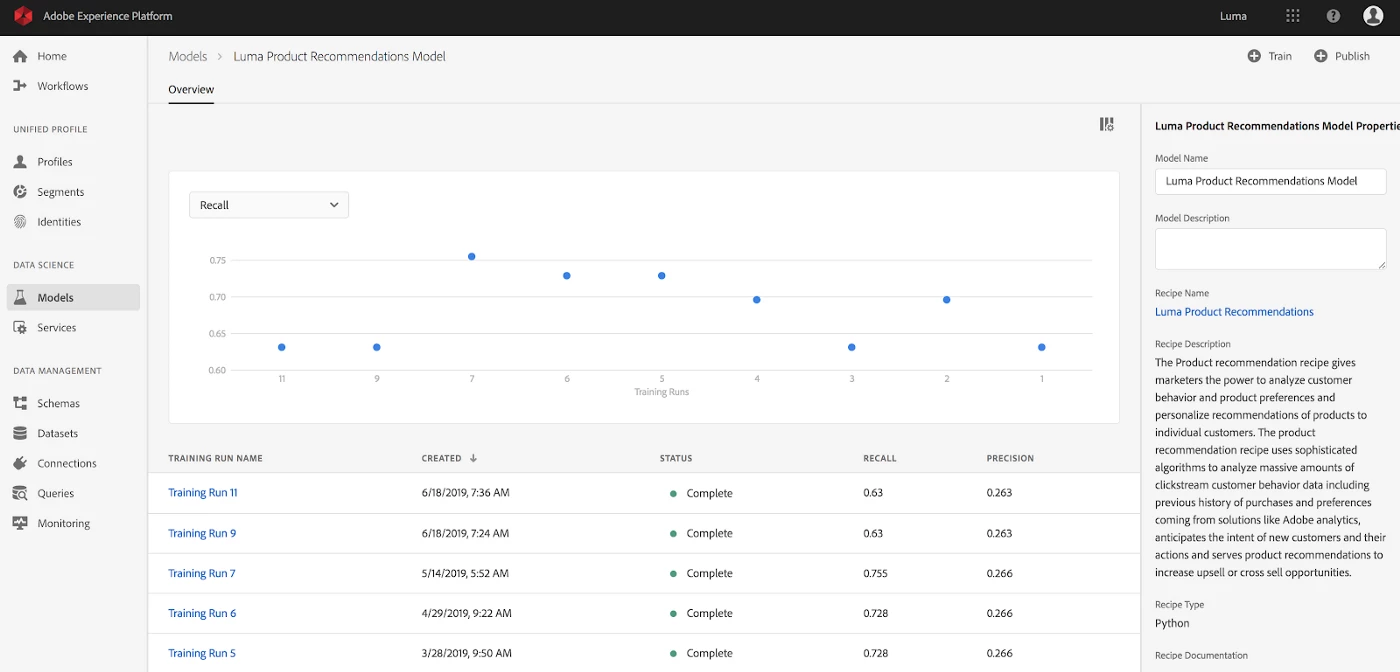The image size is (1400, 672).
Task: Click the Python recipe type value
Action: [x=1172, y=623]
